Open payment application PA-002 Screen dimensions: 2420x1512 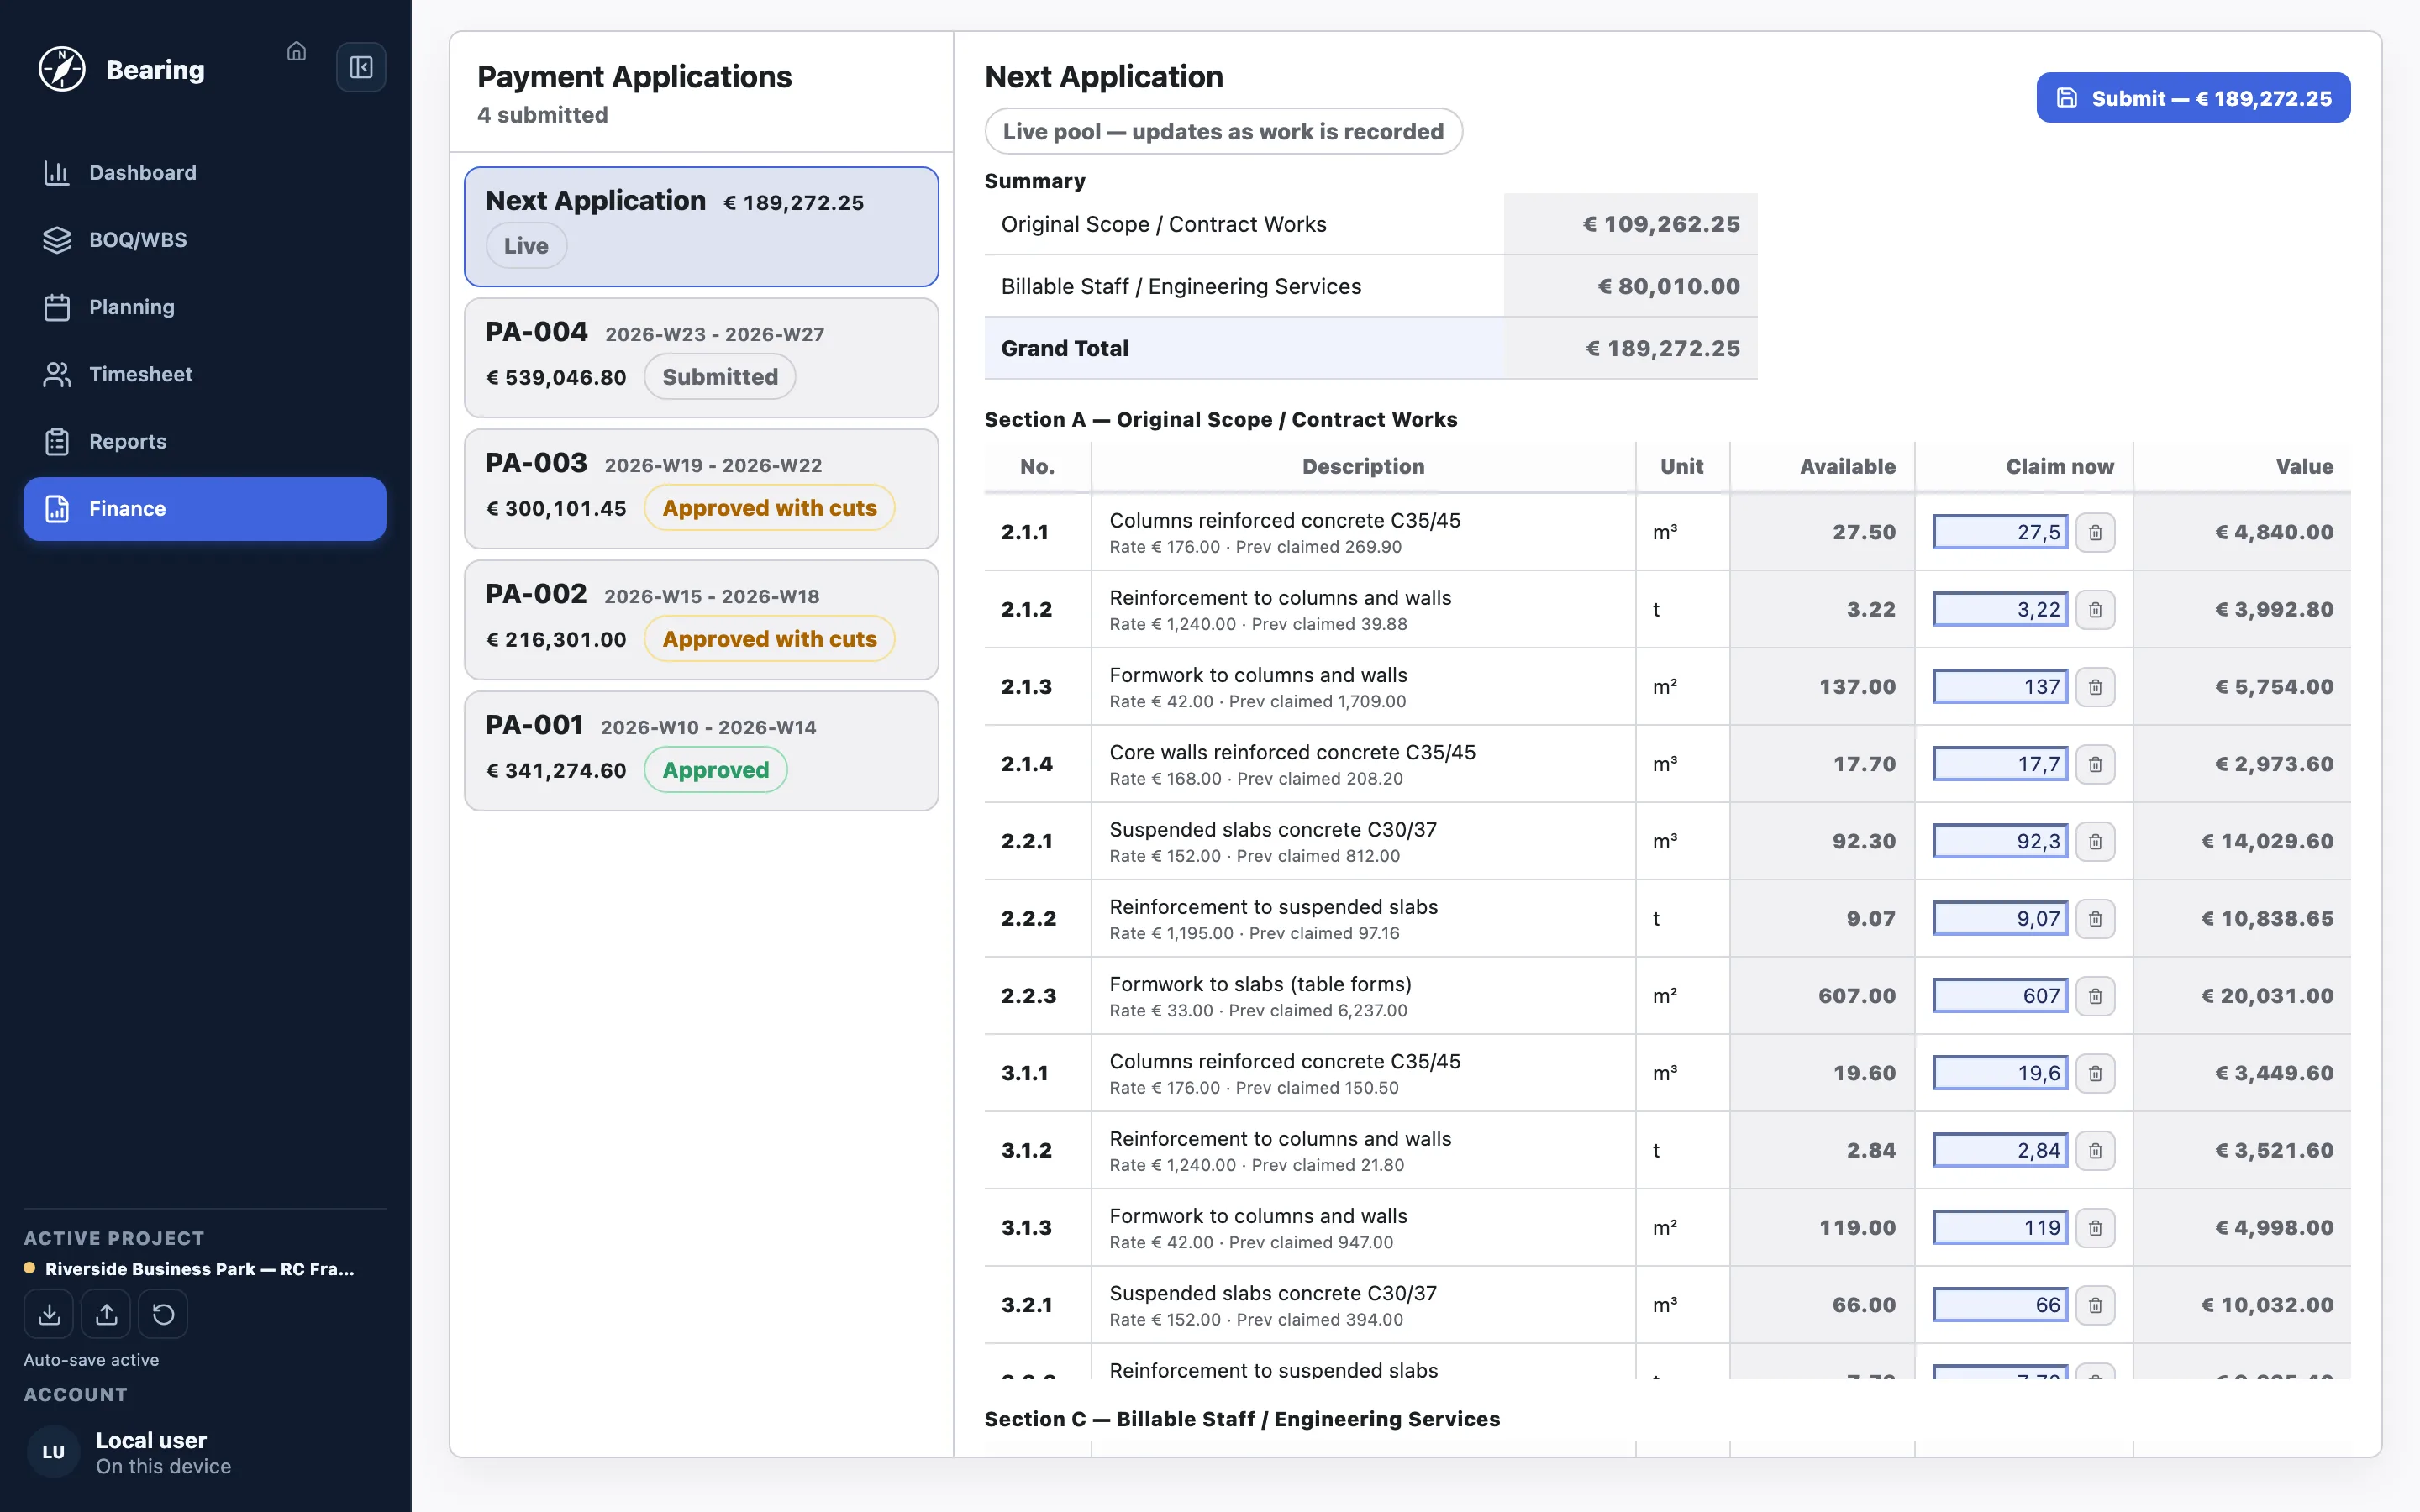coord(701,619)
